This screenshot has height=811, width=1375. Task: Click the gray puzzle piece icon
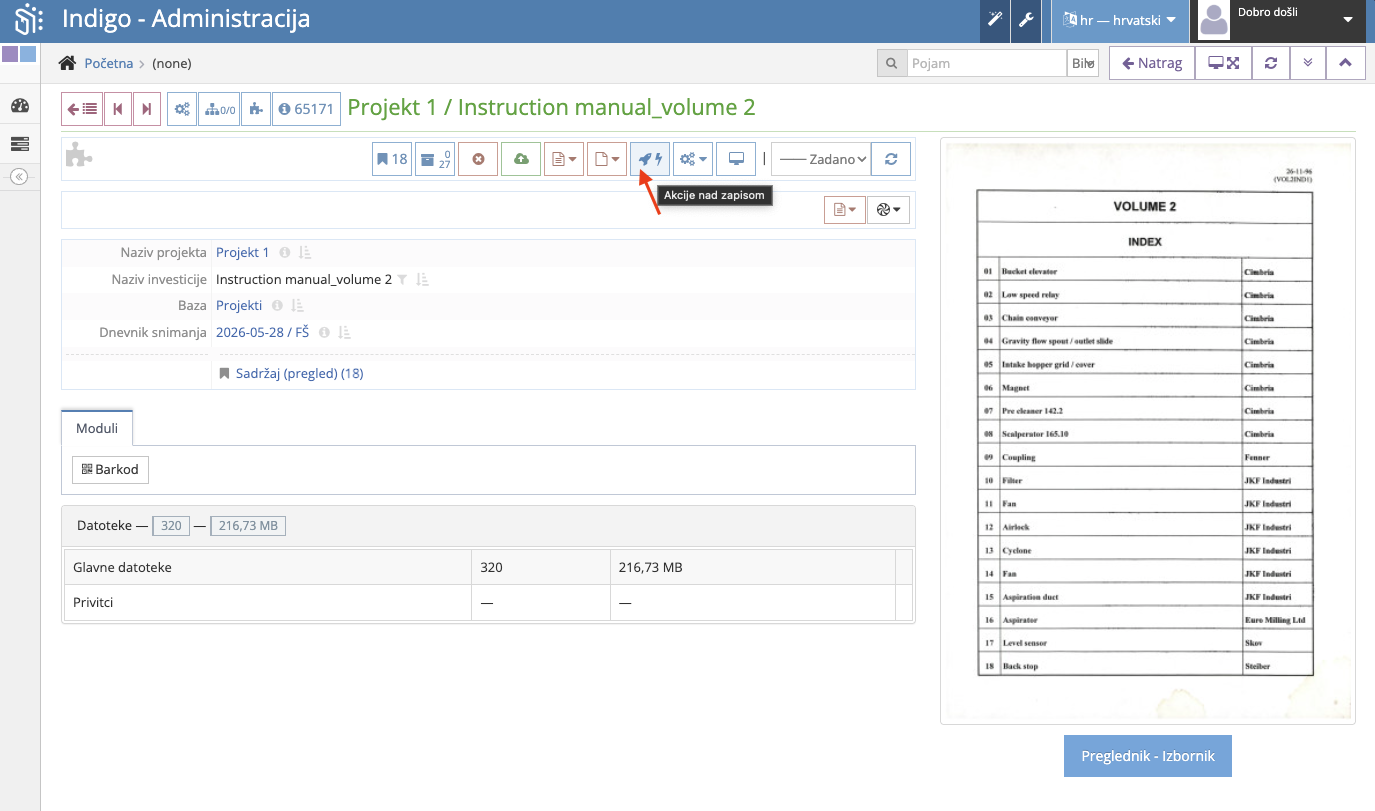[x=79, y=155]
